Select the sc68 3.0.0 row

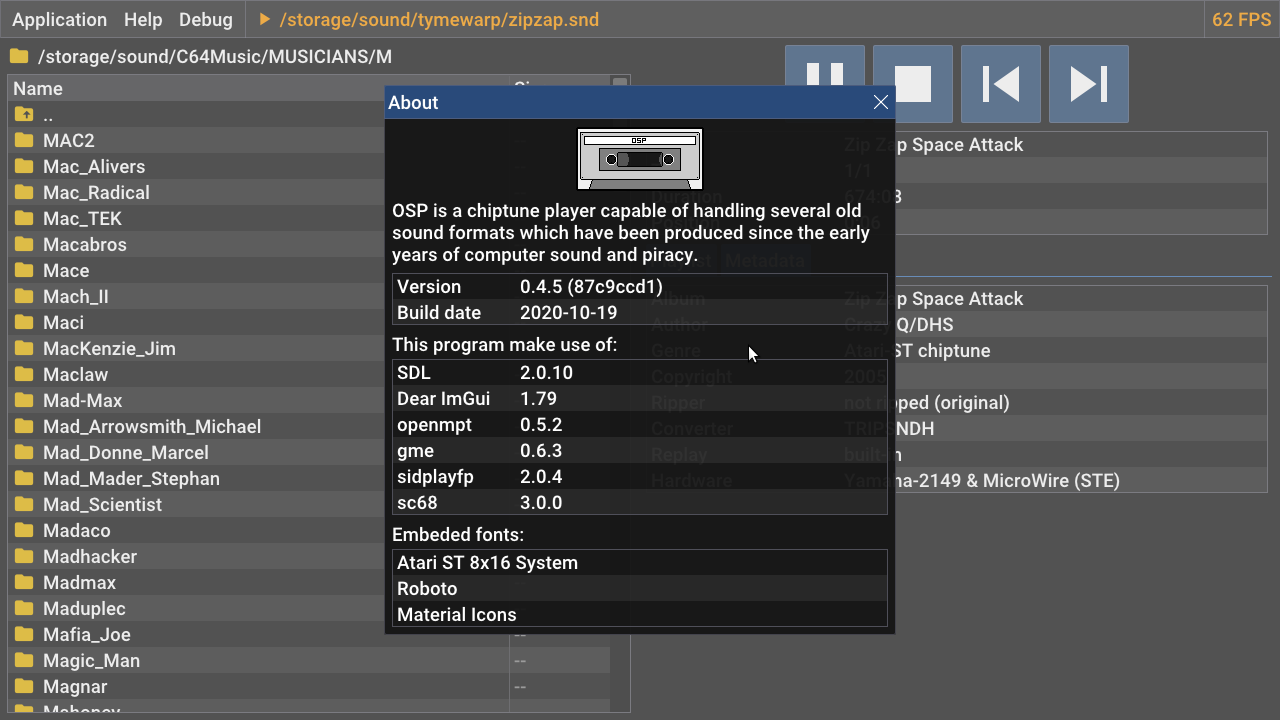coord(640,503)
